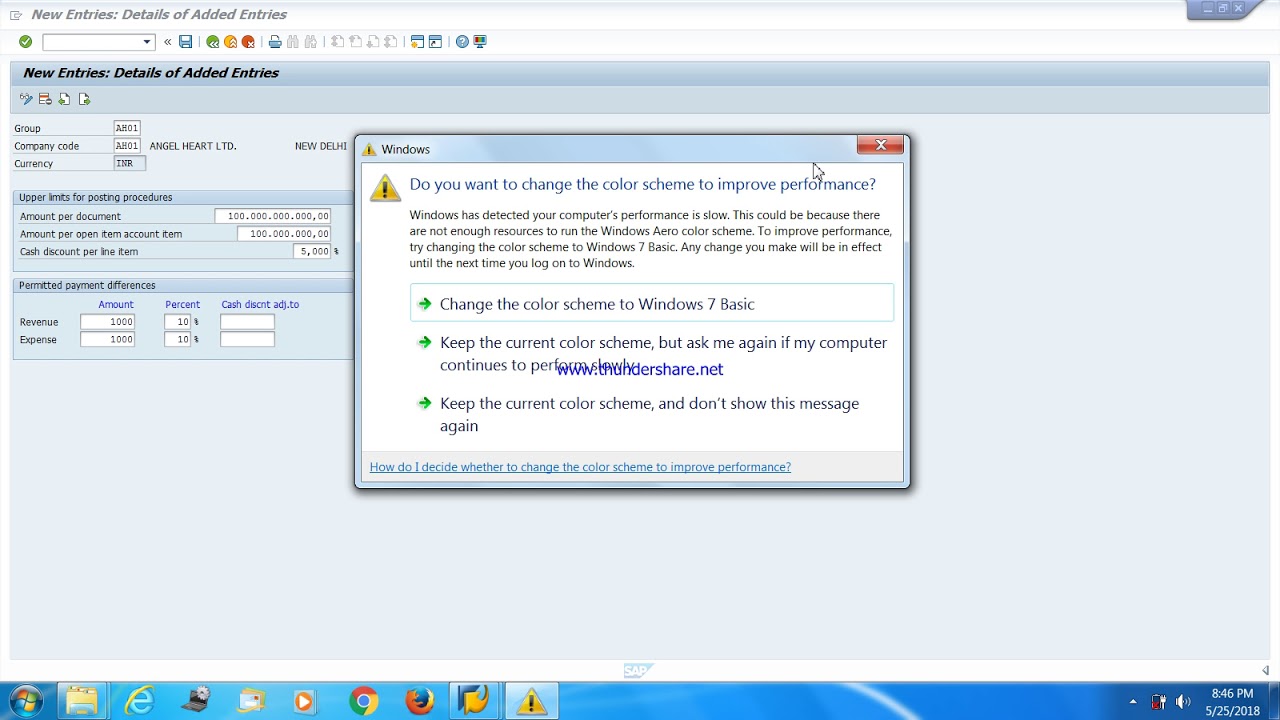Click the Display/Change pencil-glasses icon
1280x720 pixels.
click(26, 99)
